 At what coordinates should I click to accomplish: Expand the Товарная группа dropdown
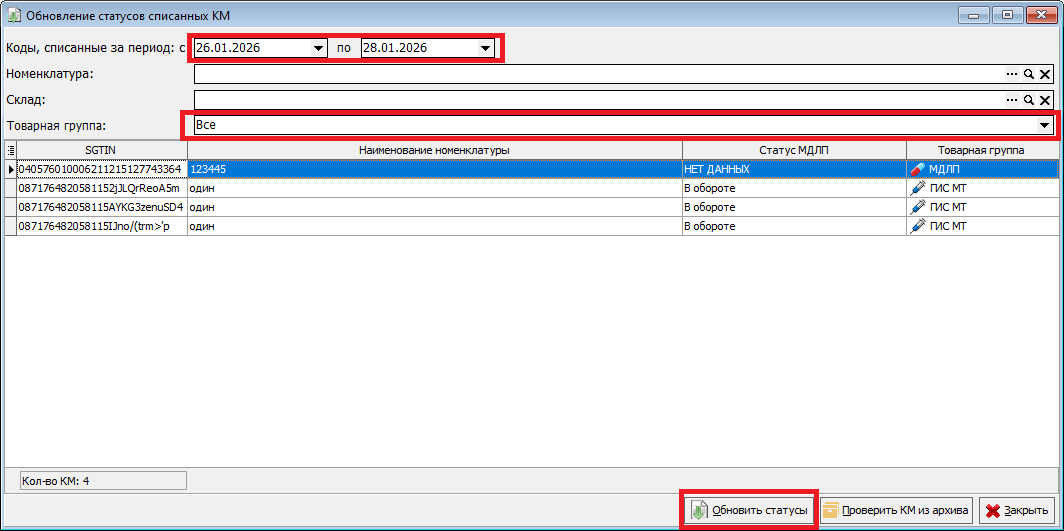1045,125
